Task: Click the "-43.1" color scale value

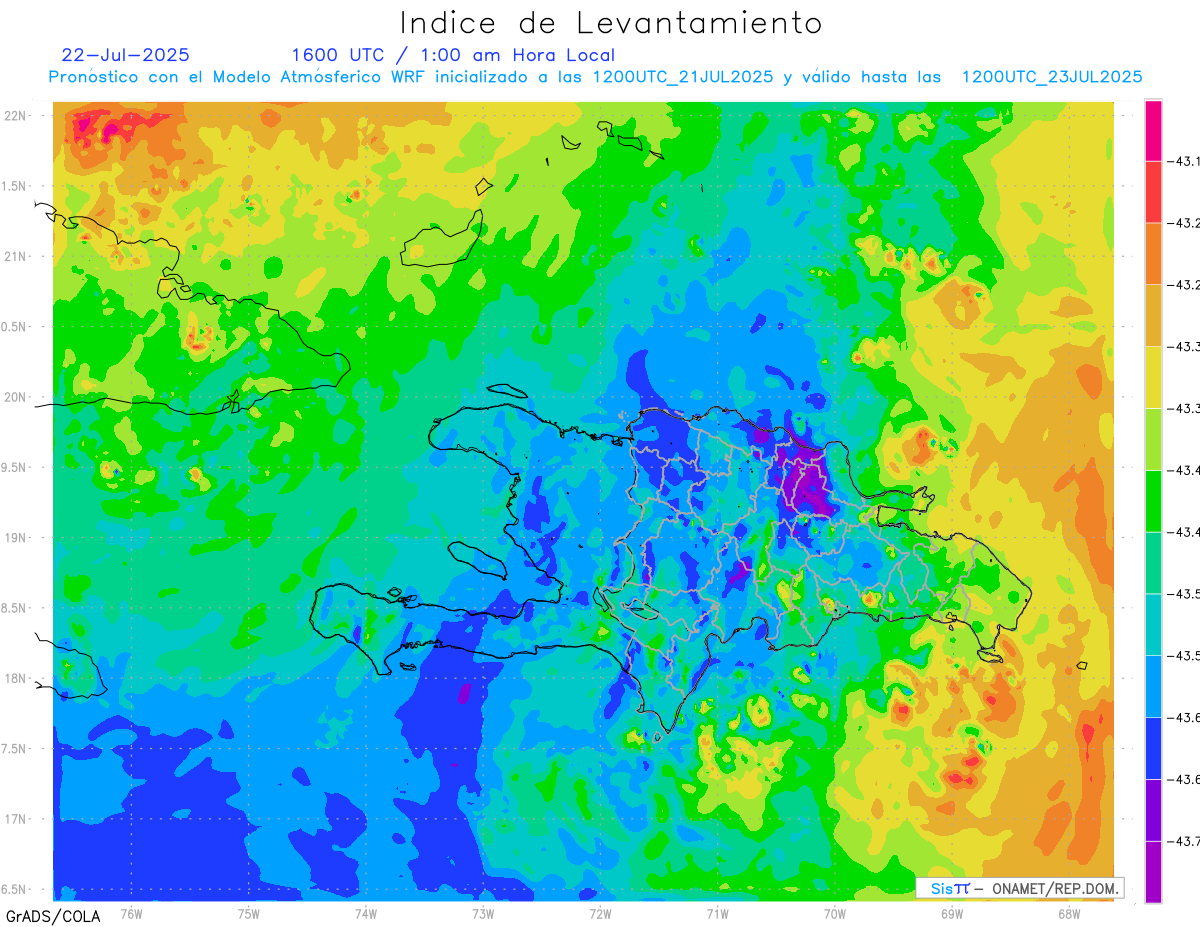Action: (x=1185, y=161)
